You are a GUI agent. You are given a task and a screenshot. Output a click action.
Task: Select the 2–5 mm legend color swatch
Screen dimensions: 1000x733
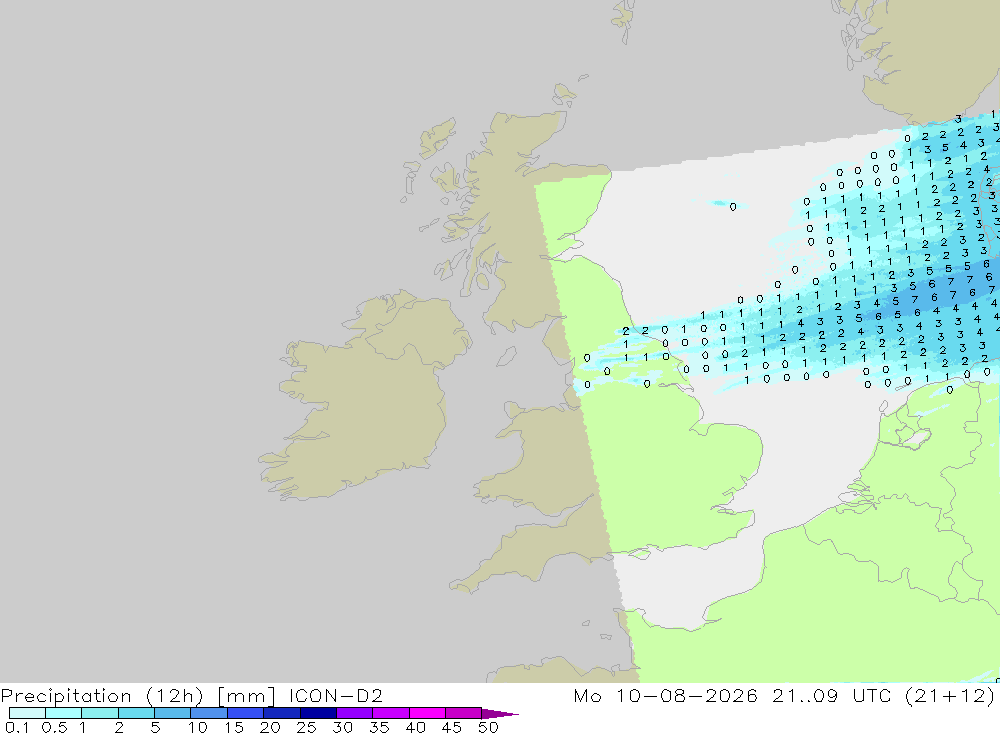pyautogui.click(x=136, y=713)
